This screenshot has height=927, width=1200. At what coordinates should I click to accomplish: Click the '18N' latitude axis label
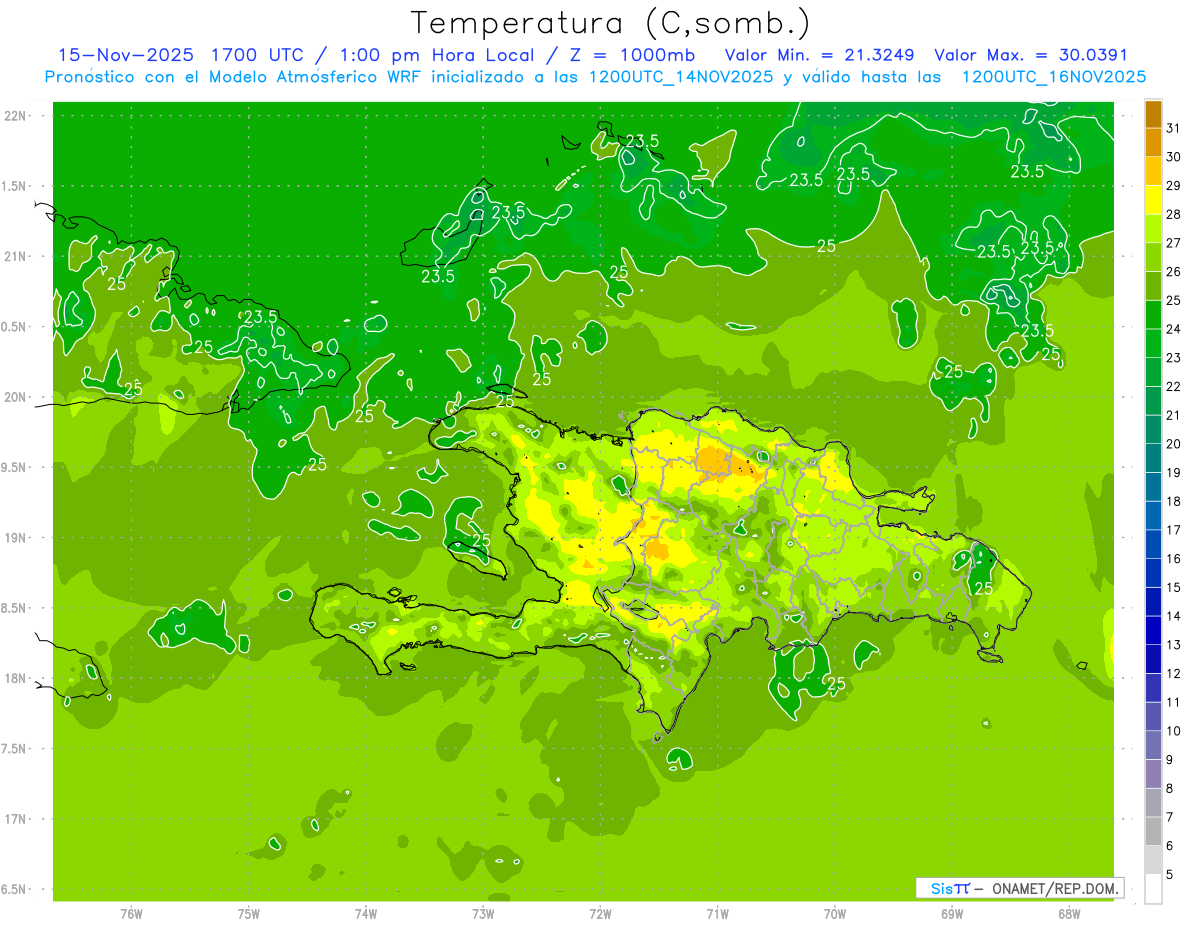click(x=16, y=679)
